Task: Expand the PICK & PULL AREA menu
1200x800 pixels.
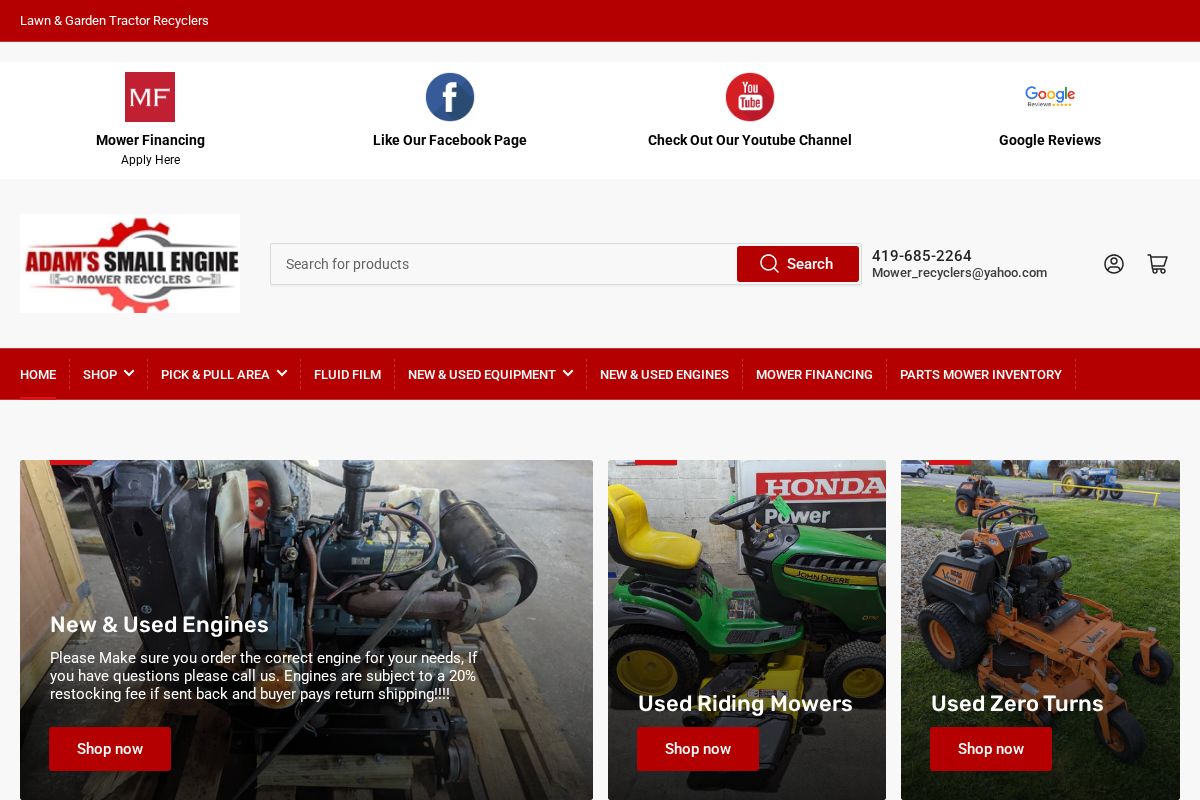Action: point(223,374)
